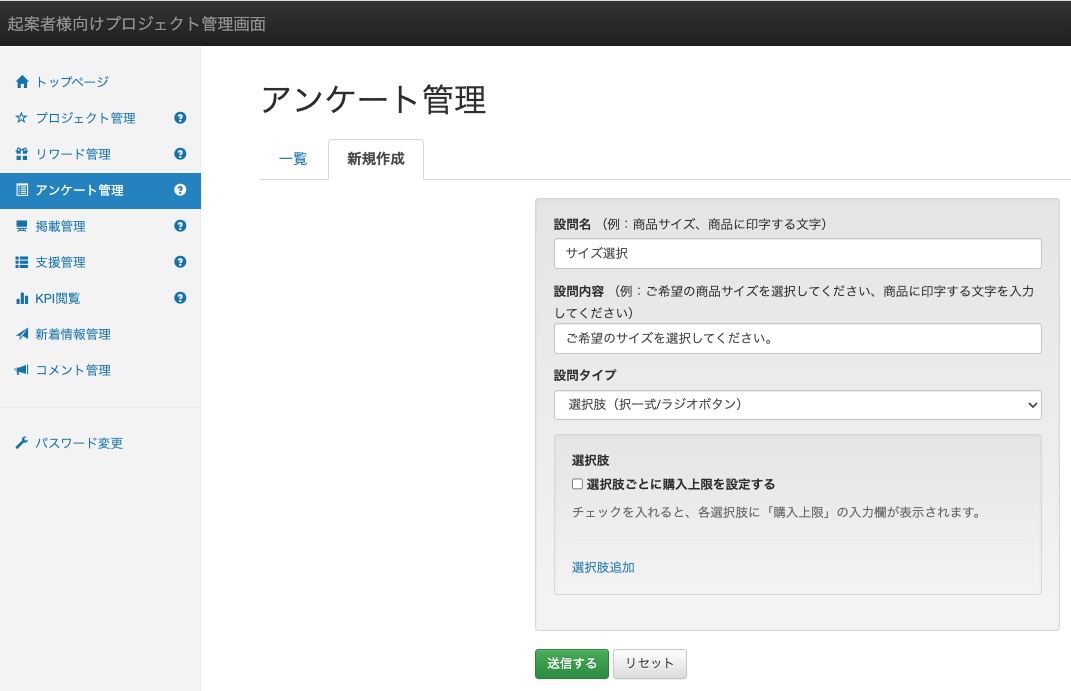Click the 送信する button
Viewport: 1071px width, 691px height.
572,664
